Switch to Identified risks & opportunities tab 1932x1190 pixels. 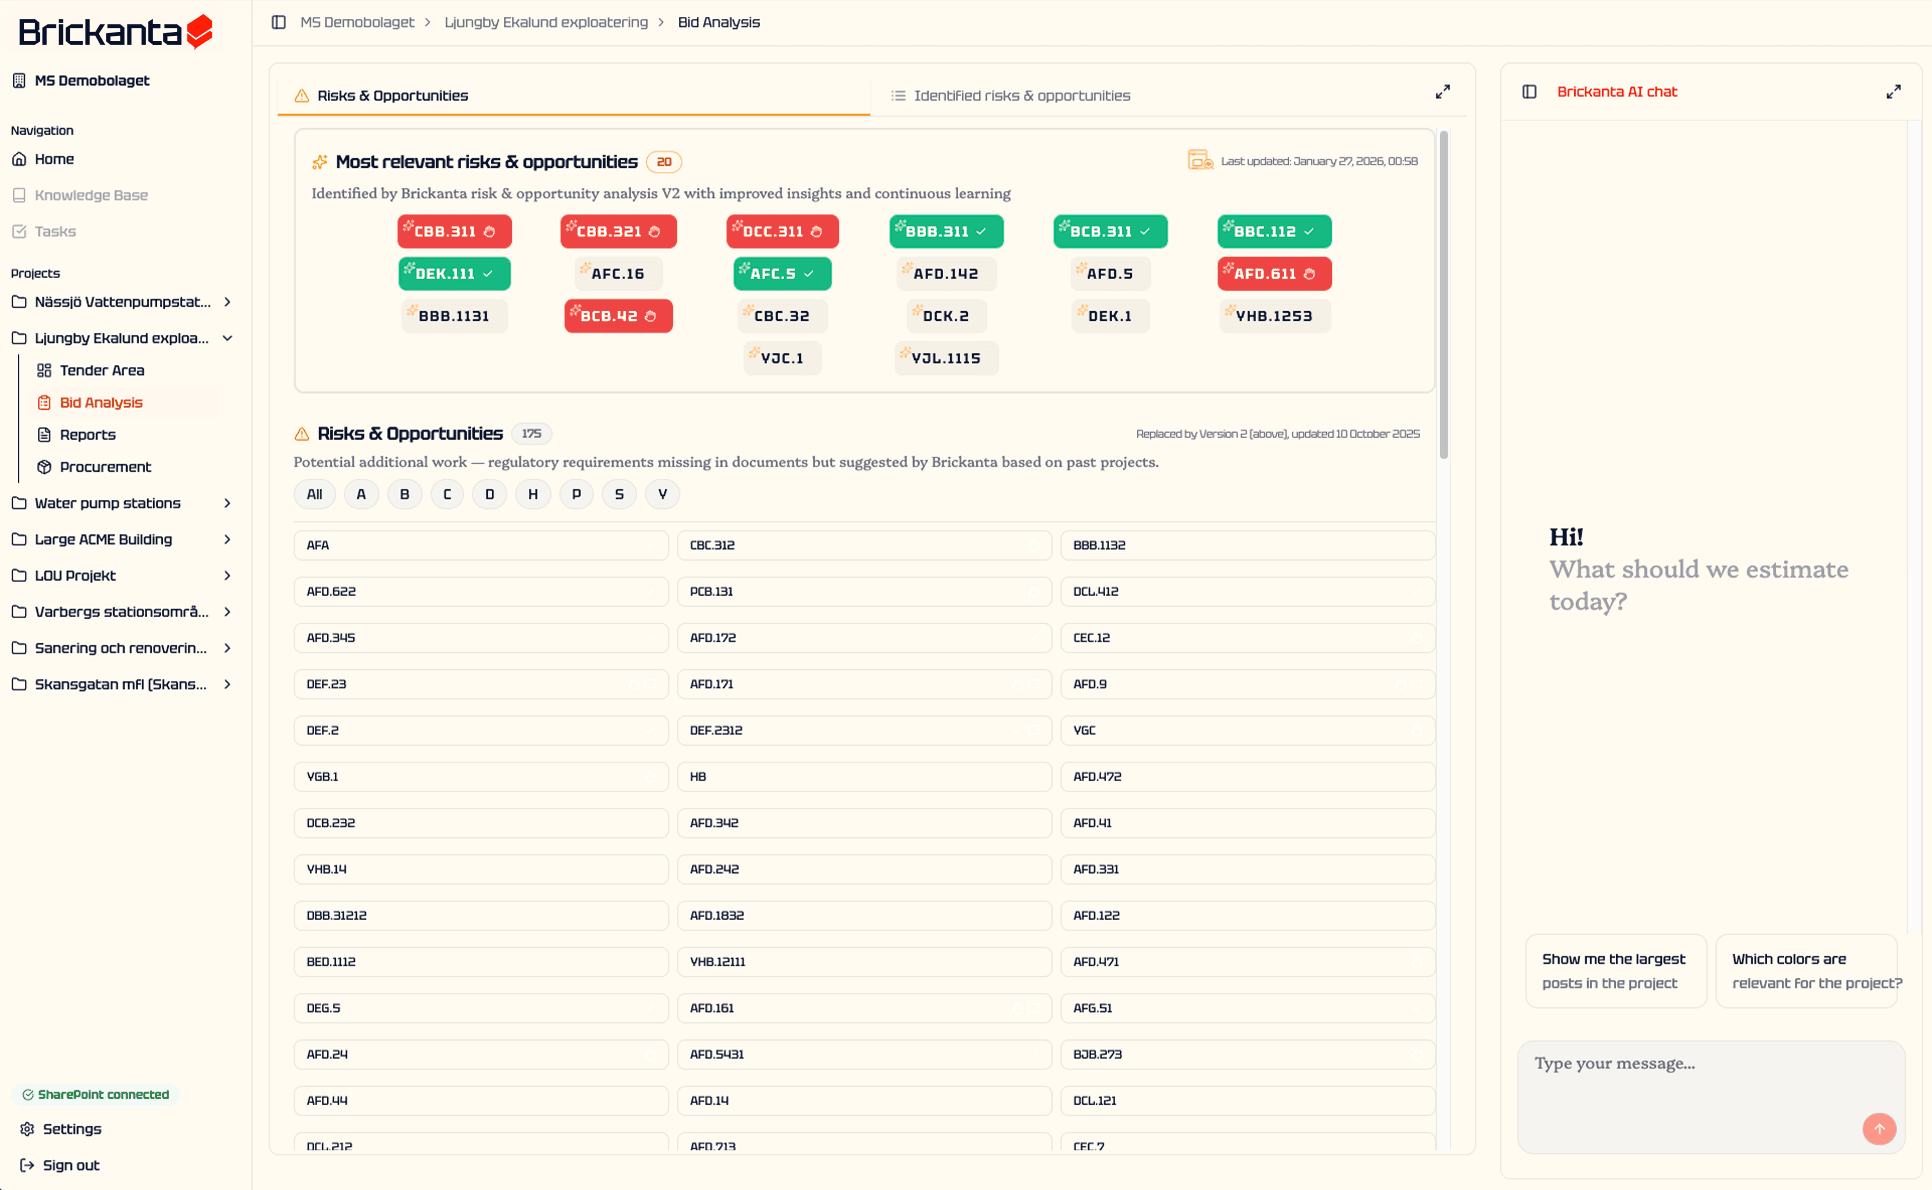[1021, 96]
